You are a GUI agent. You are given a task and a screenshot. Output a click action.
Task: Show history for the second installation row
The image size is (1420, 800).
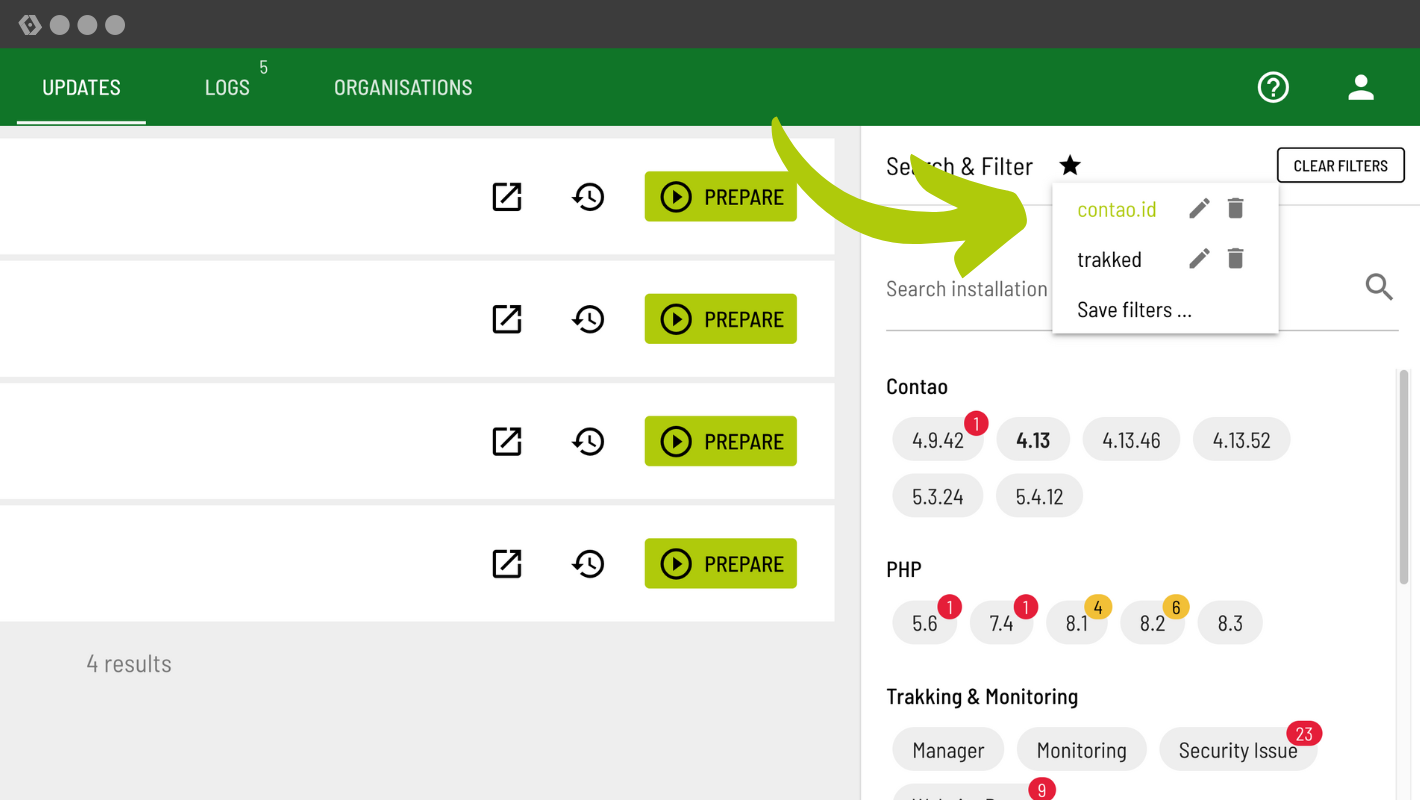coord(588,319)
